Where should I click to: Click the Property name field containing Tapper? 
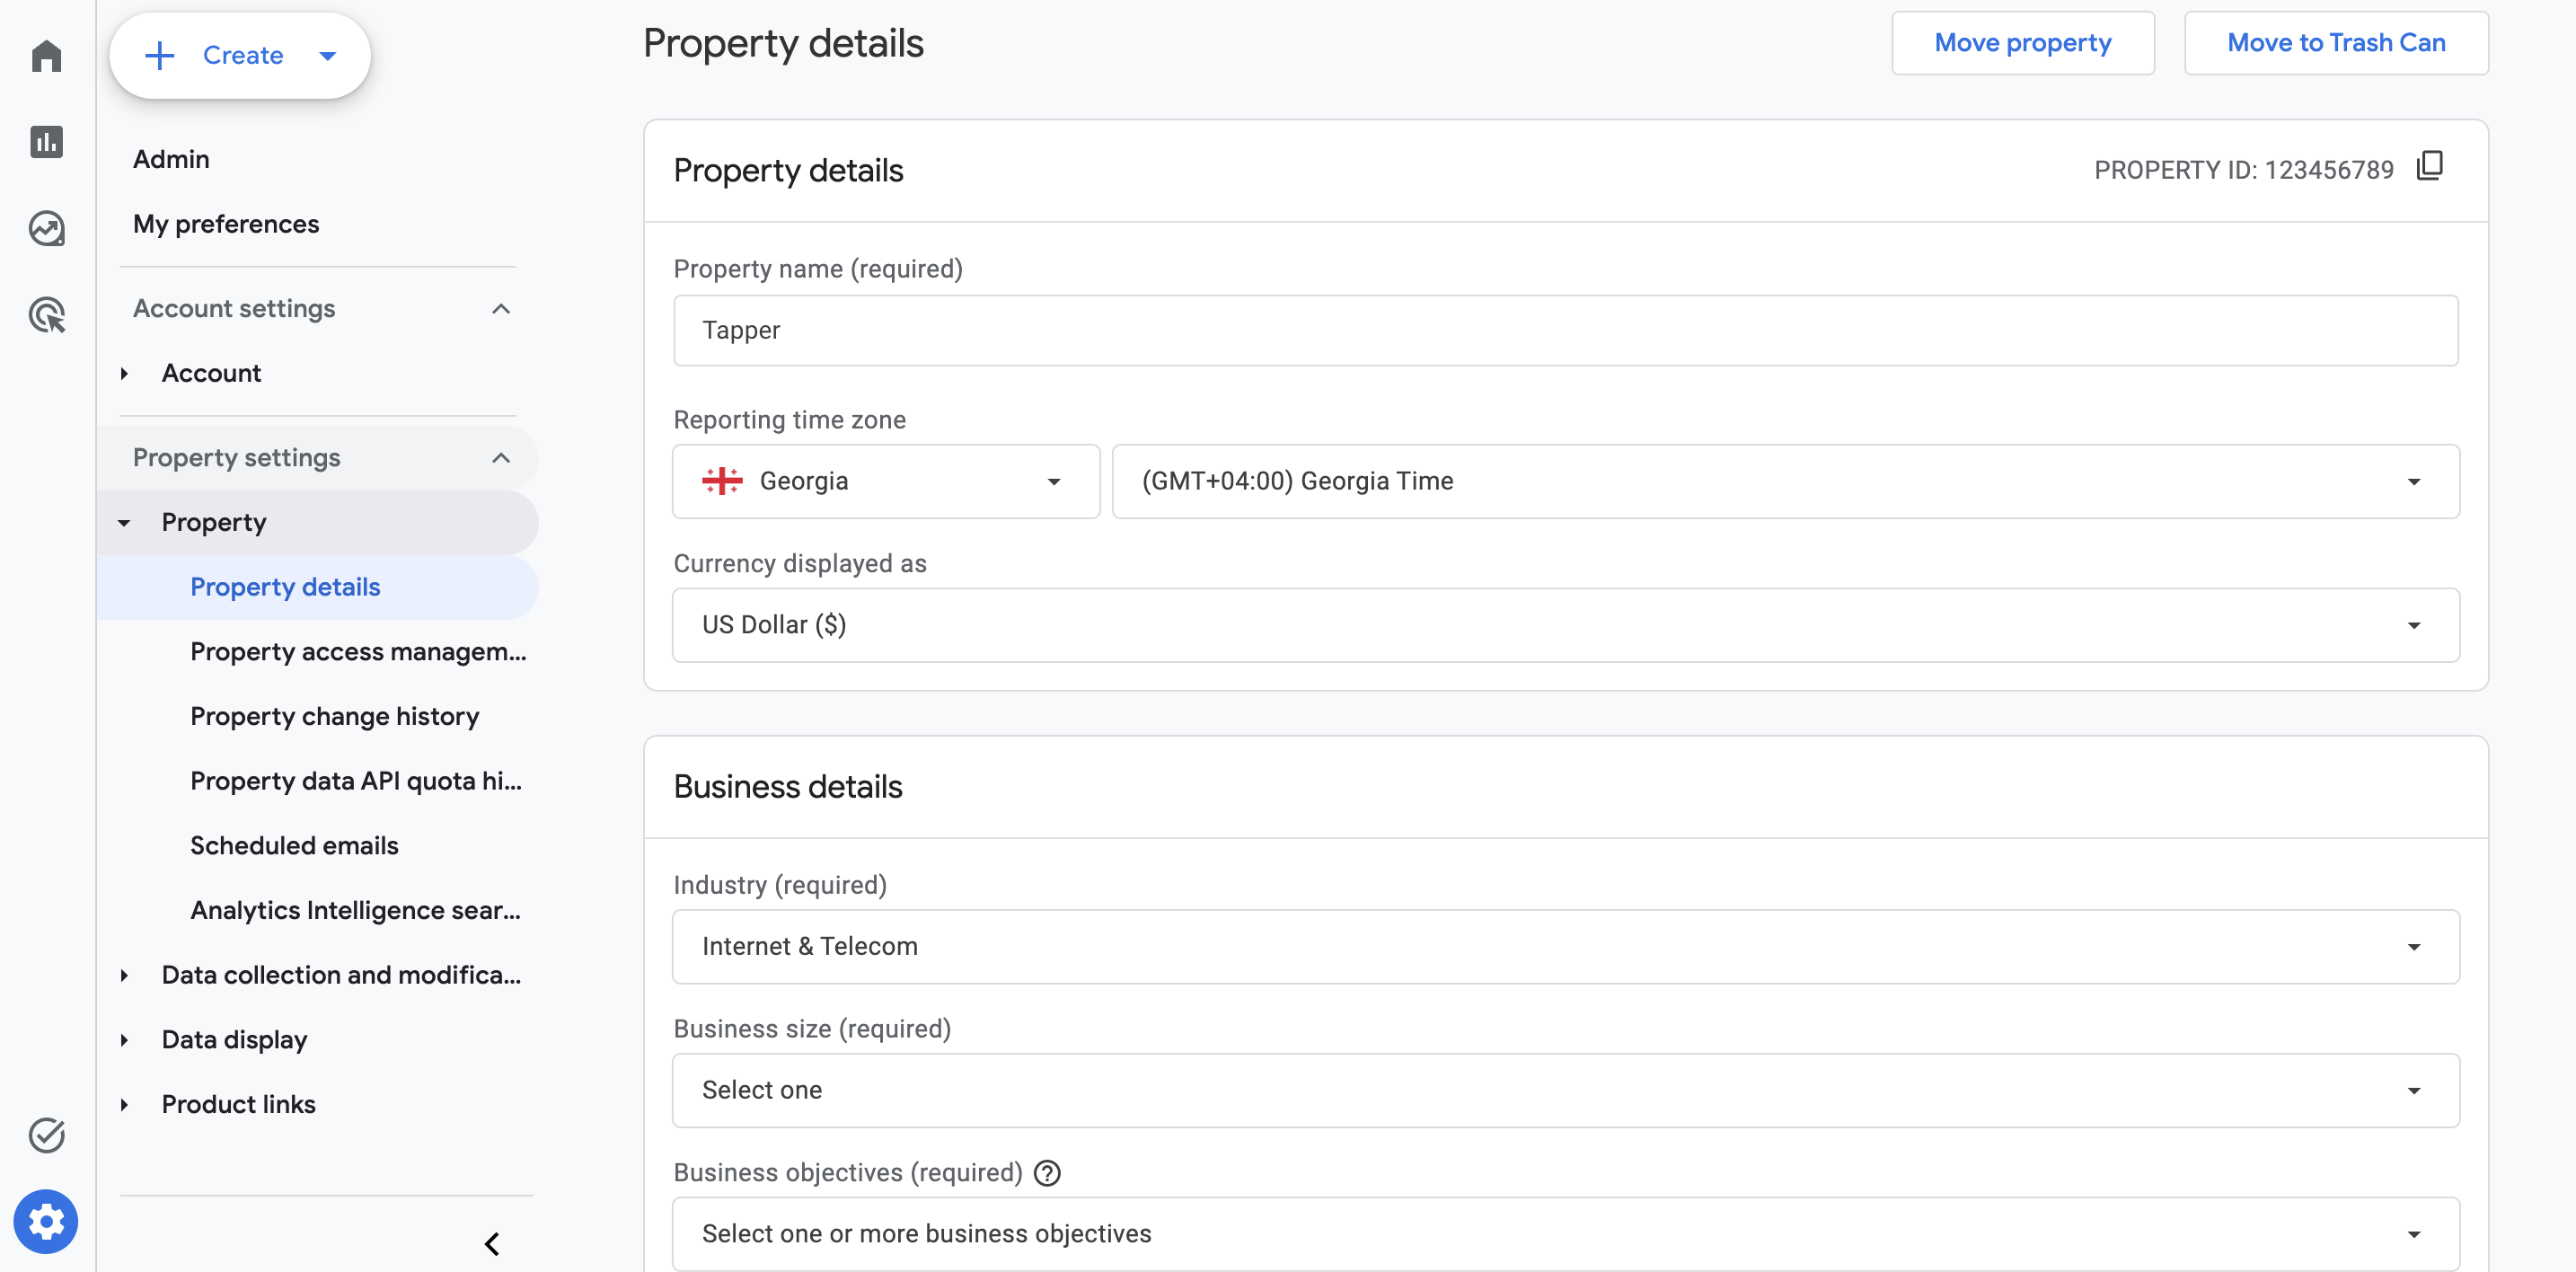[1566, 330]
